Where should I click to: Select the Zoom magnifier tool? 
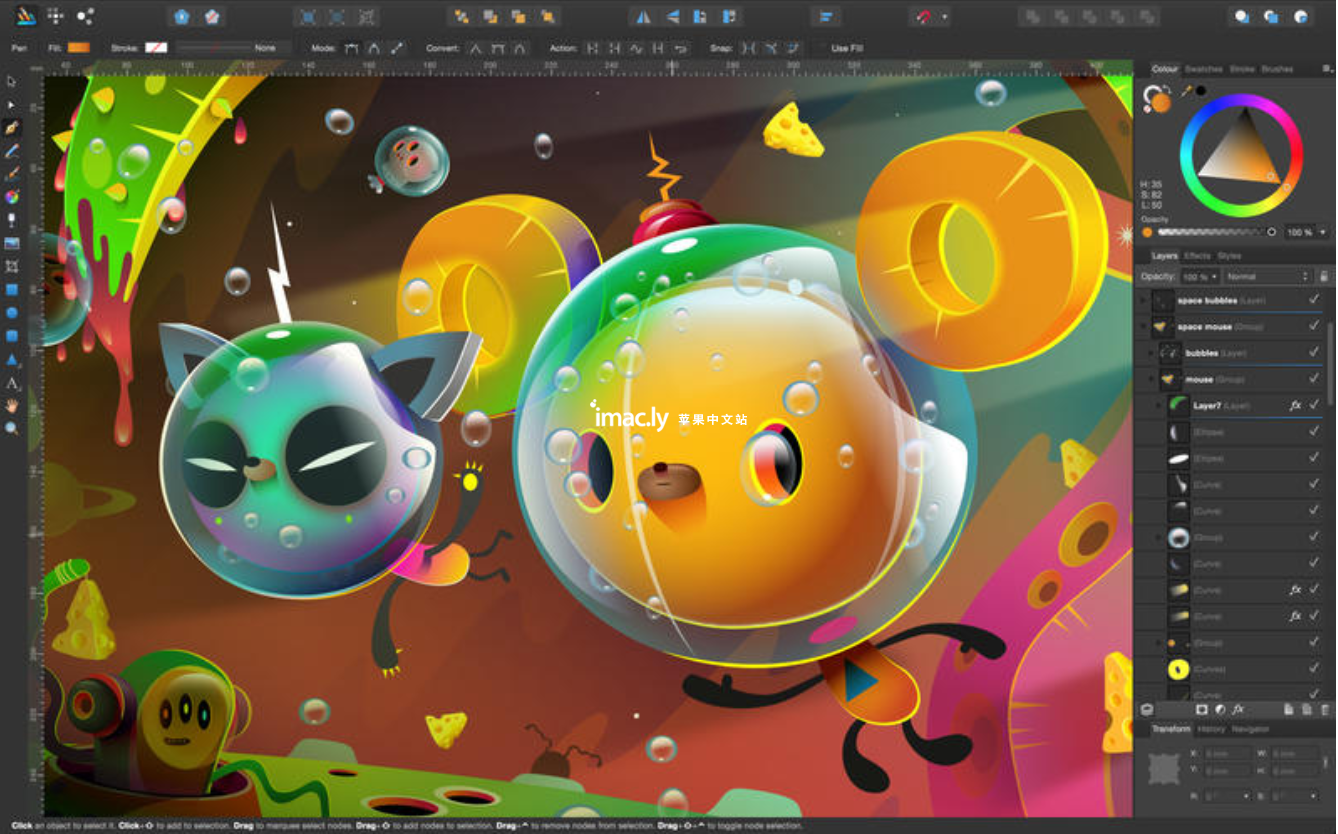coord(12,428)
